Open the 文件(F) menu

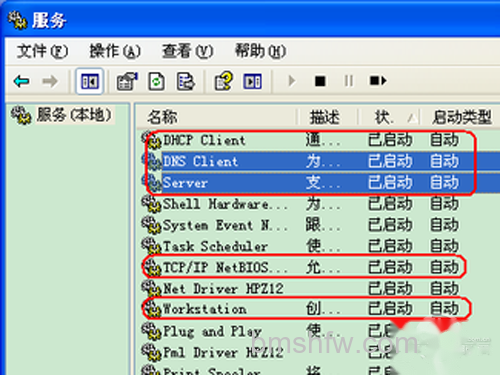[x=42, y=51]
